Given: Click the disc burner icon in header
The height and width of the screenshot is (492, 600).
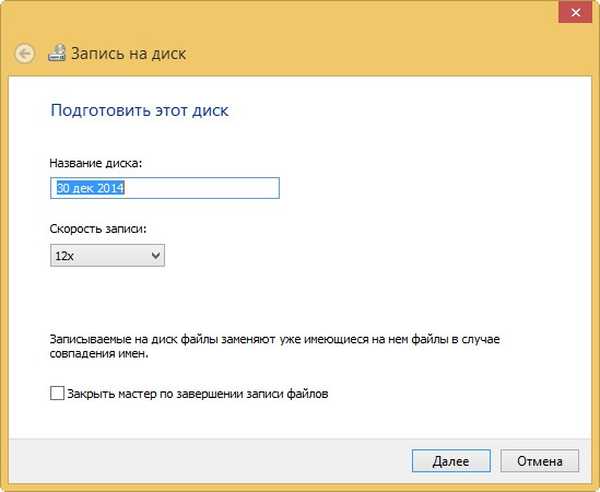Looking at the screenshot, I should coord(56,53).
